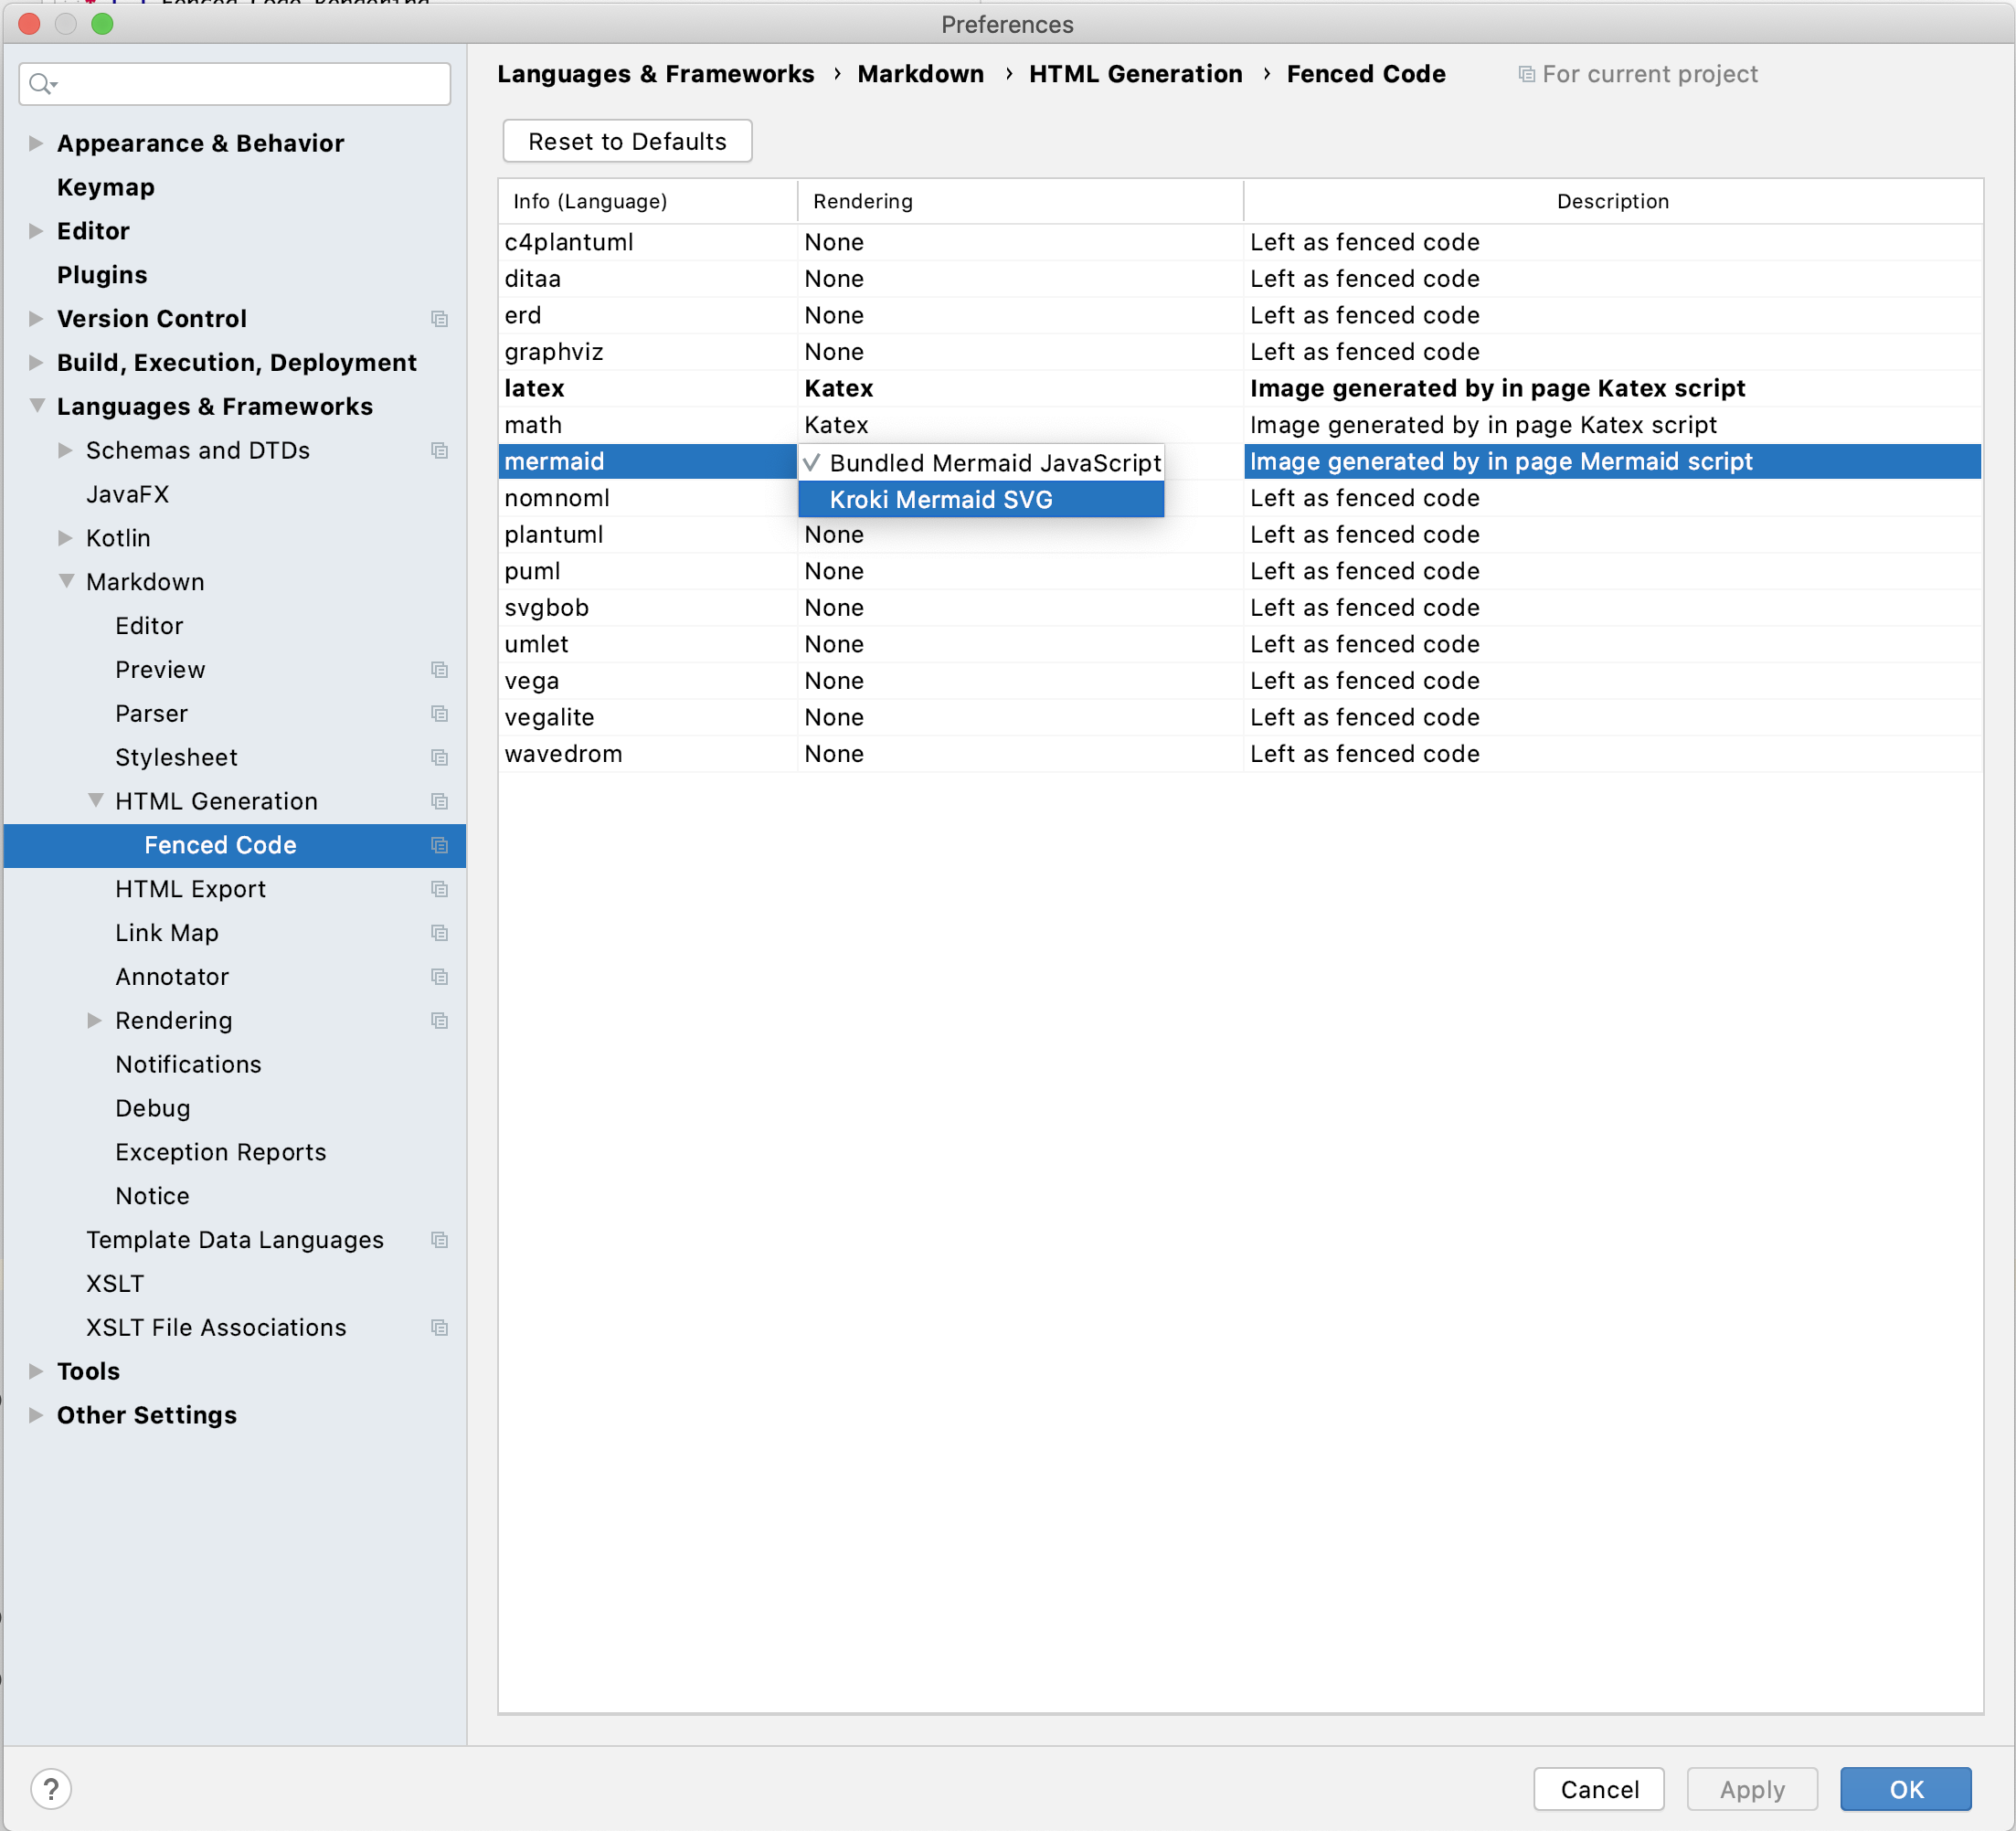Viewport: 2016px width, 1831px height.
Task: Expand the Appearance & Behavior section
Action: 35,143
